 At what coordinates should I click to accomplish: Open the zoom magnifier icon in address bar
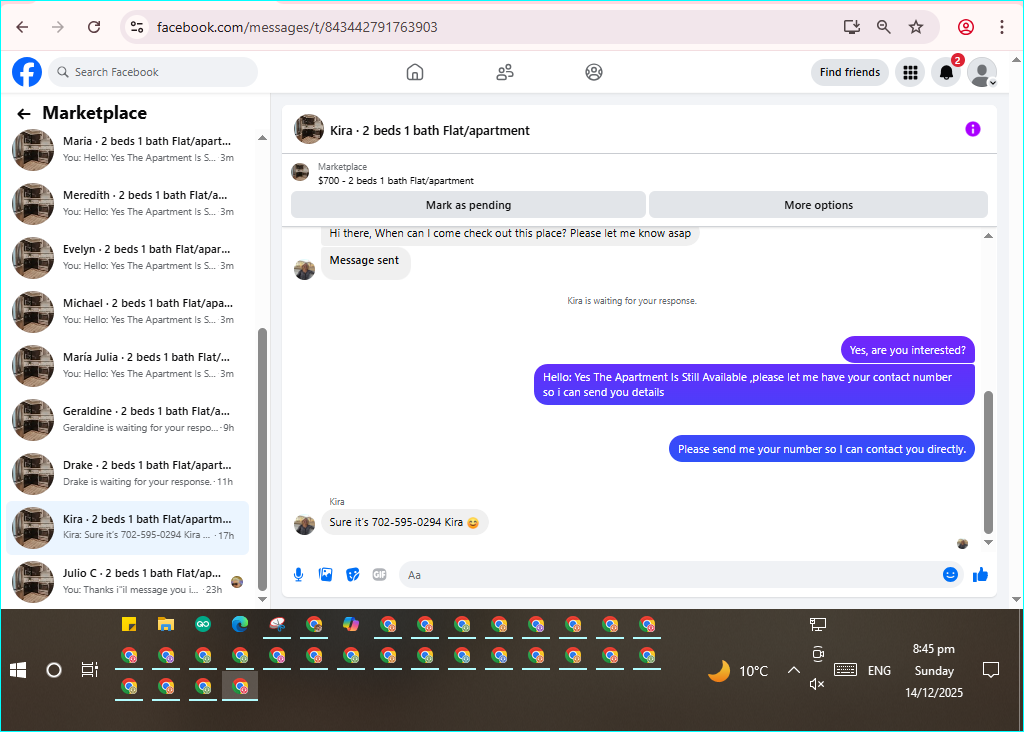[x=884, y=27]
